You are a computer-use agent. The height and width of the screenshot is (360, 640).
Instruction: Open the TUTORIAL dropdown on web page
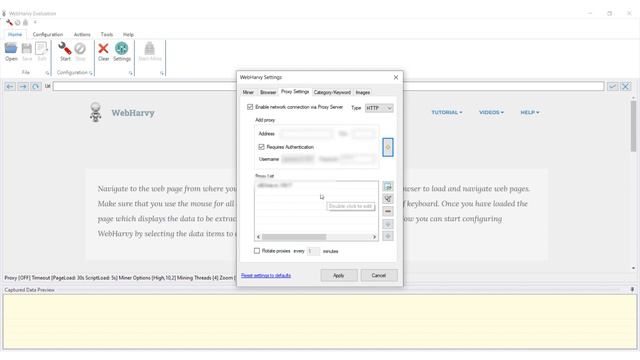[x=447, y=112]
